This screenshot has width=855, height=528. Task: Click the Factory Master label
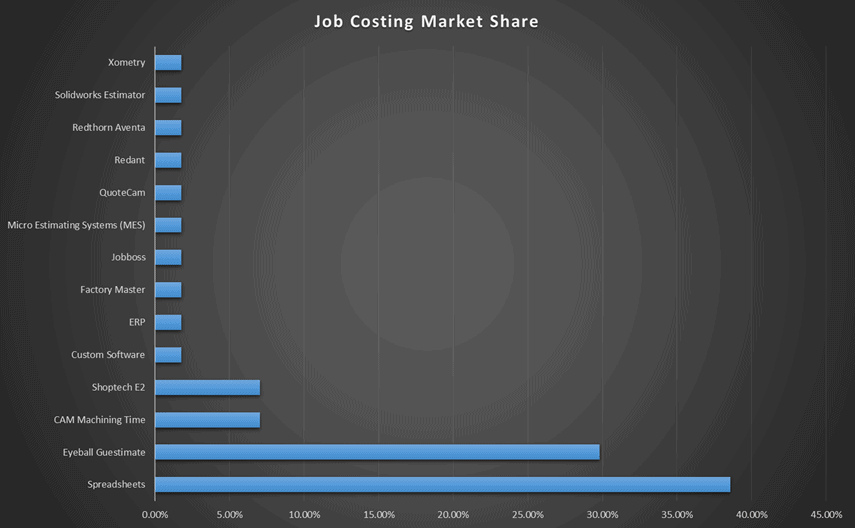click(112, 290)
